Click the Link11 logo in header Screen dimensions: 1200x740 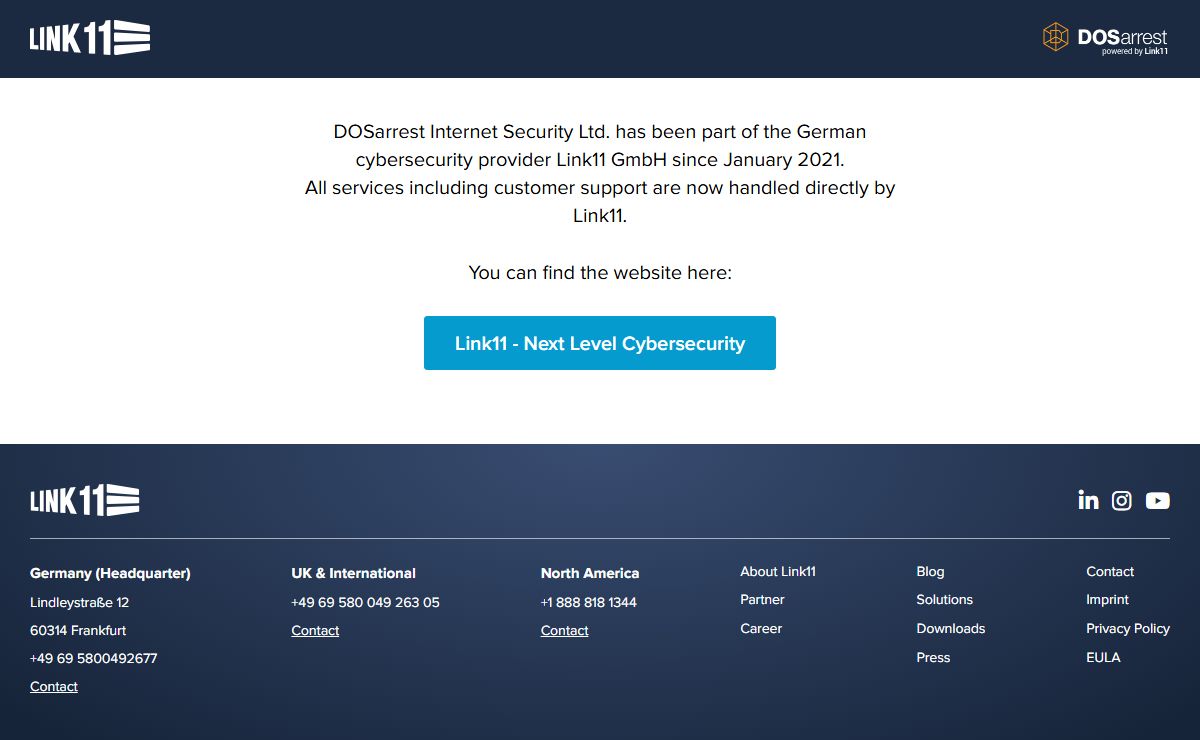[x=90, y=38]
